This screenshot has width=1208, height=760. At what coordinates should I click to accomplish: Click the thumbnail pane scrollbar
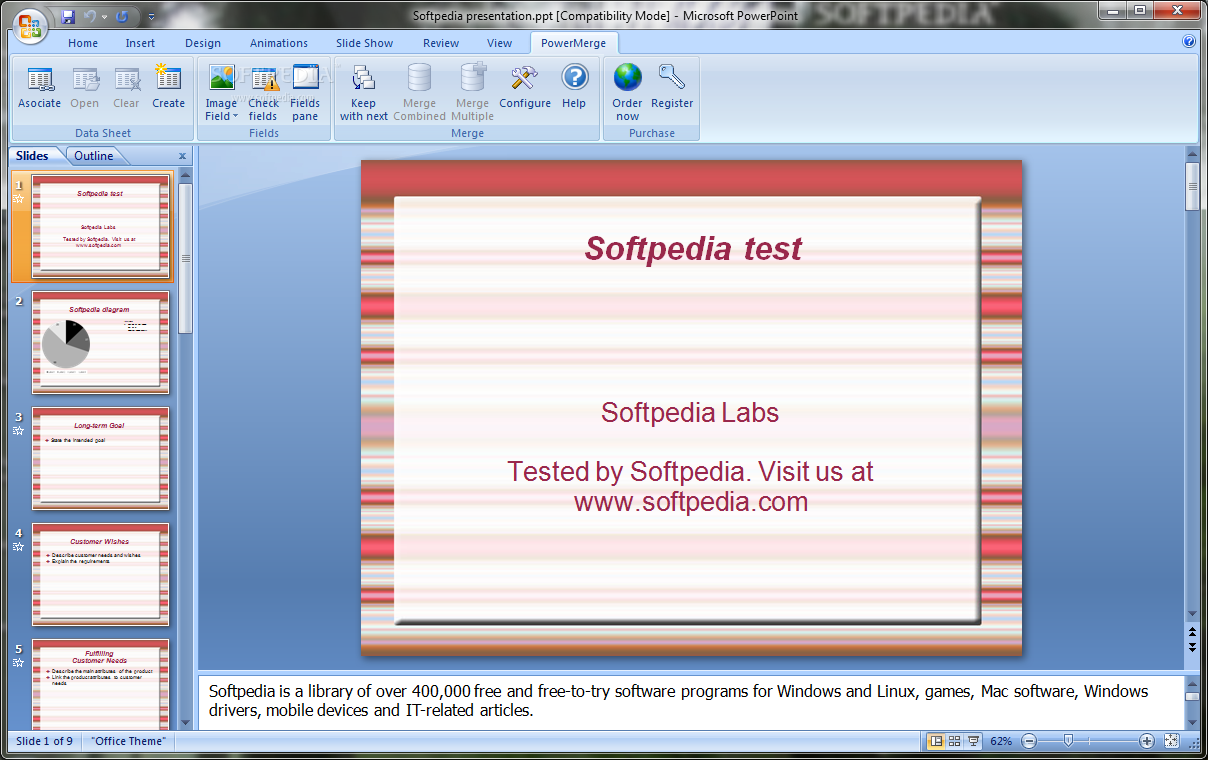point(185,258)
